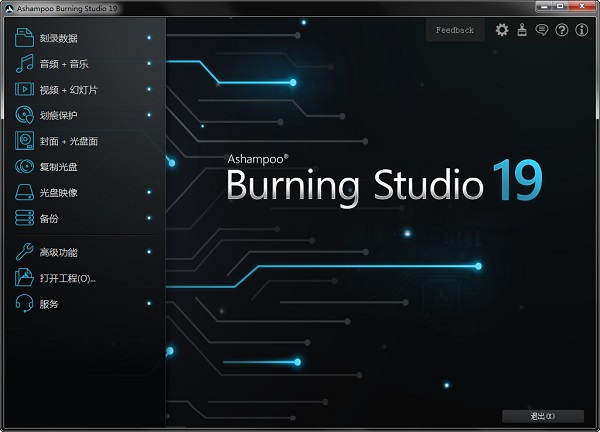Expand submenu dot for 视频 + 幻灯片
The height and width of the screenshot is (432, 600).
point(149,89)
